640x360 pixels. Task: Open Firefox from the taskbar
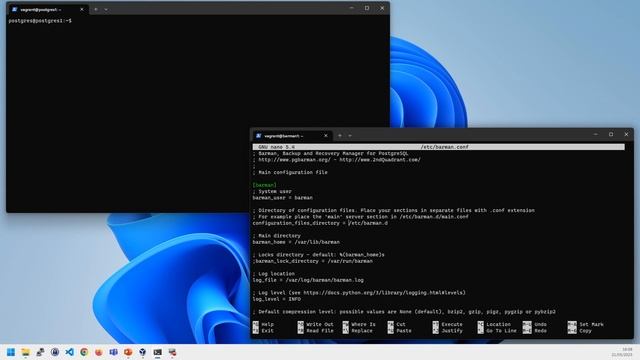tap(99, 352)
